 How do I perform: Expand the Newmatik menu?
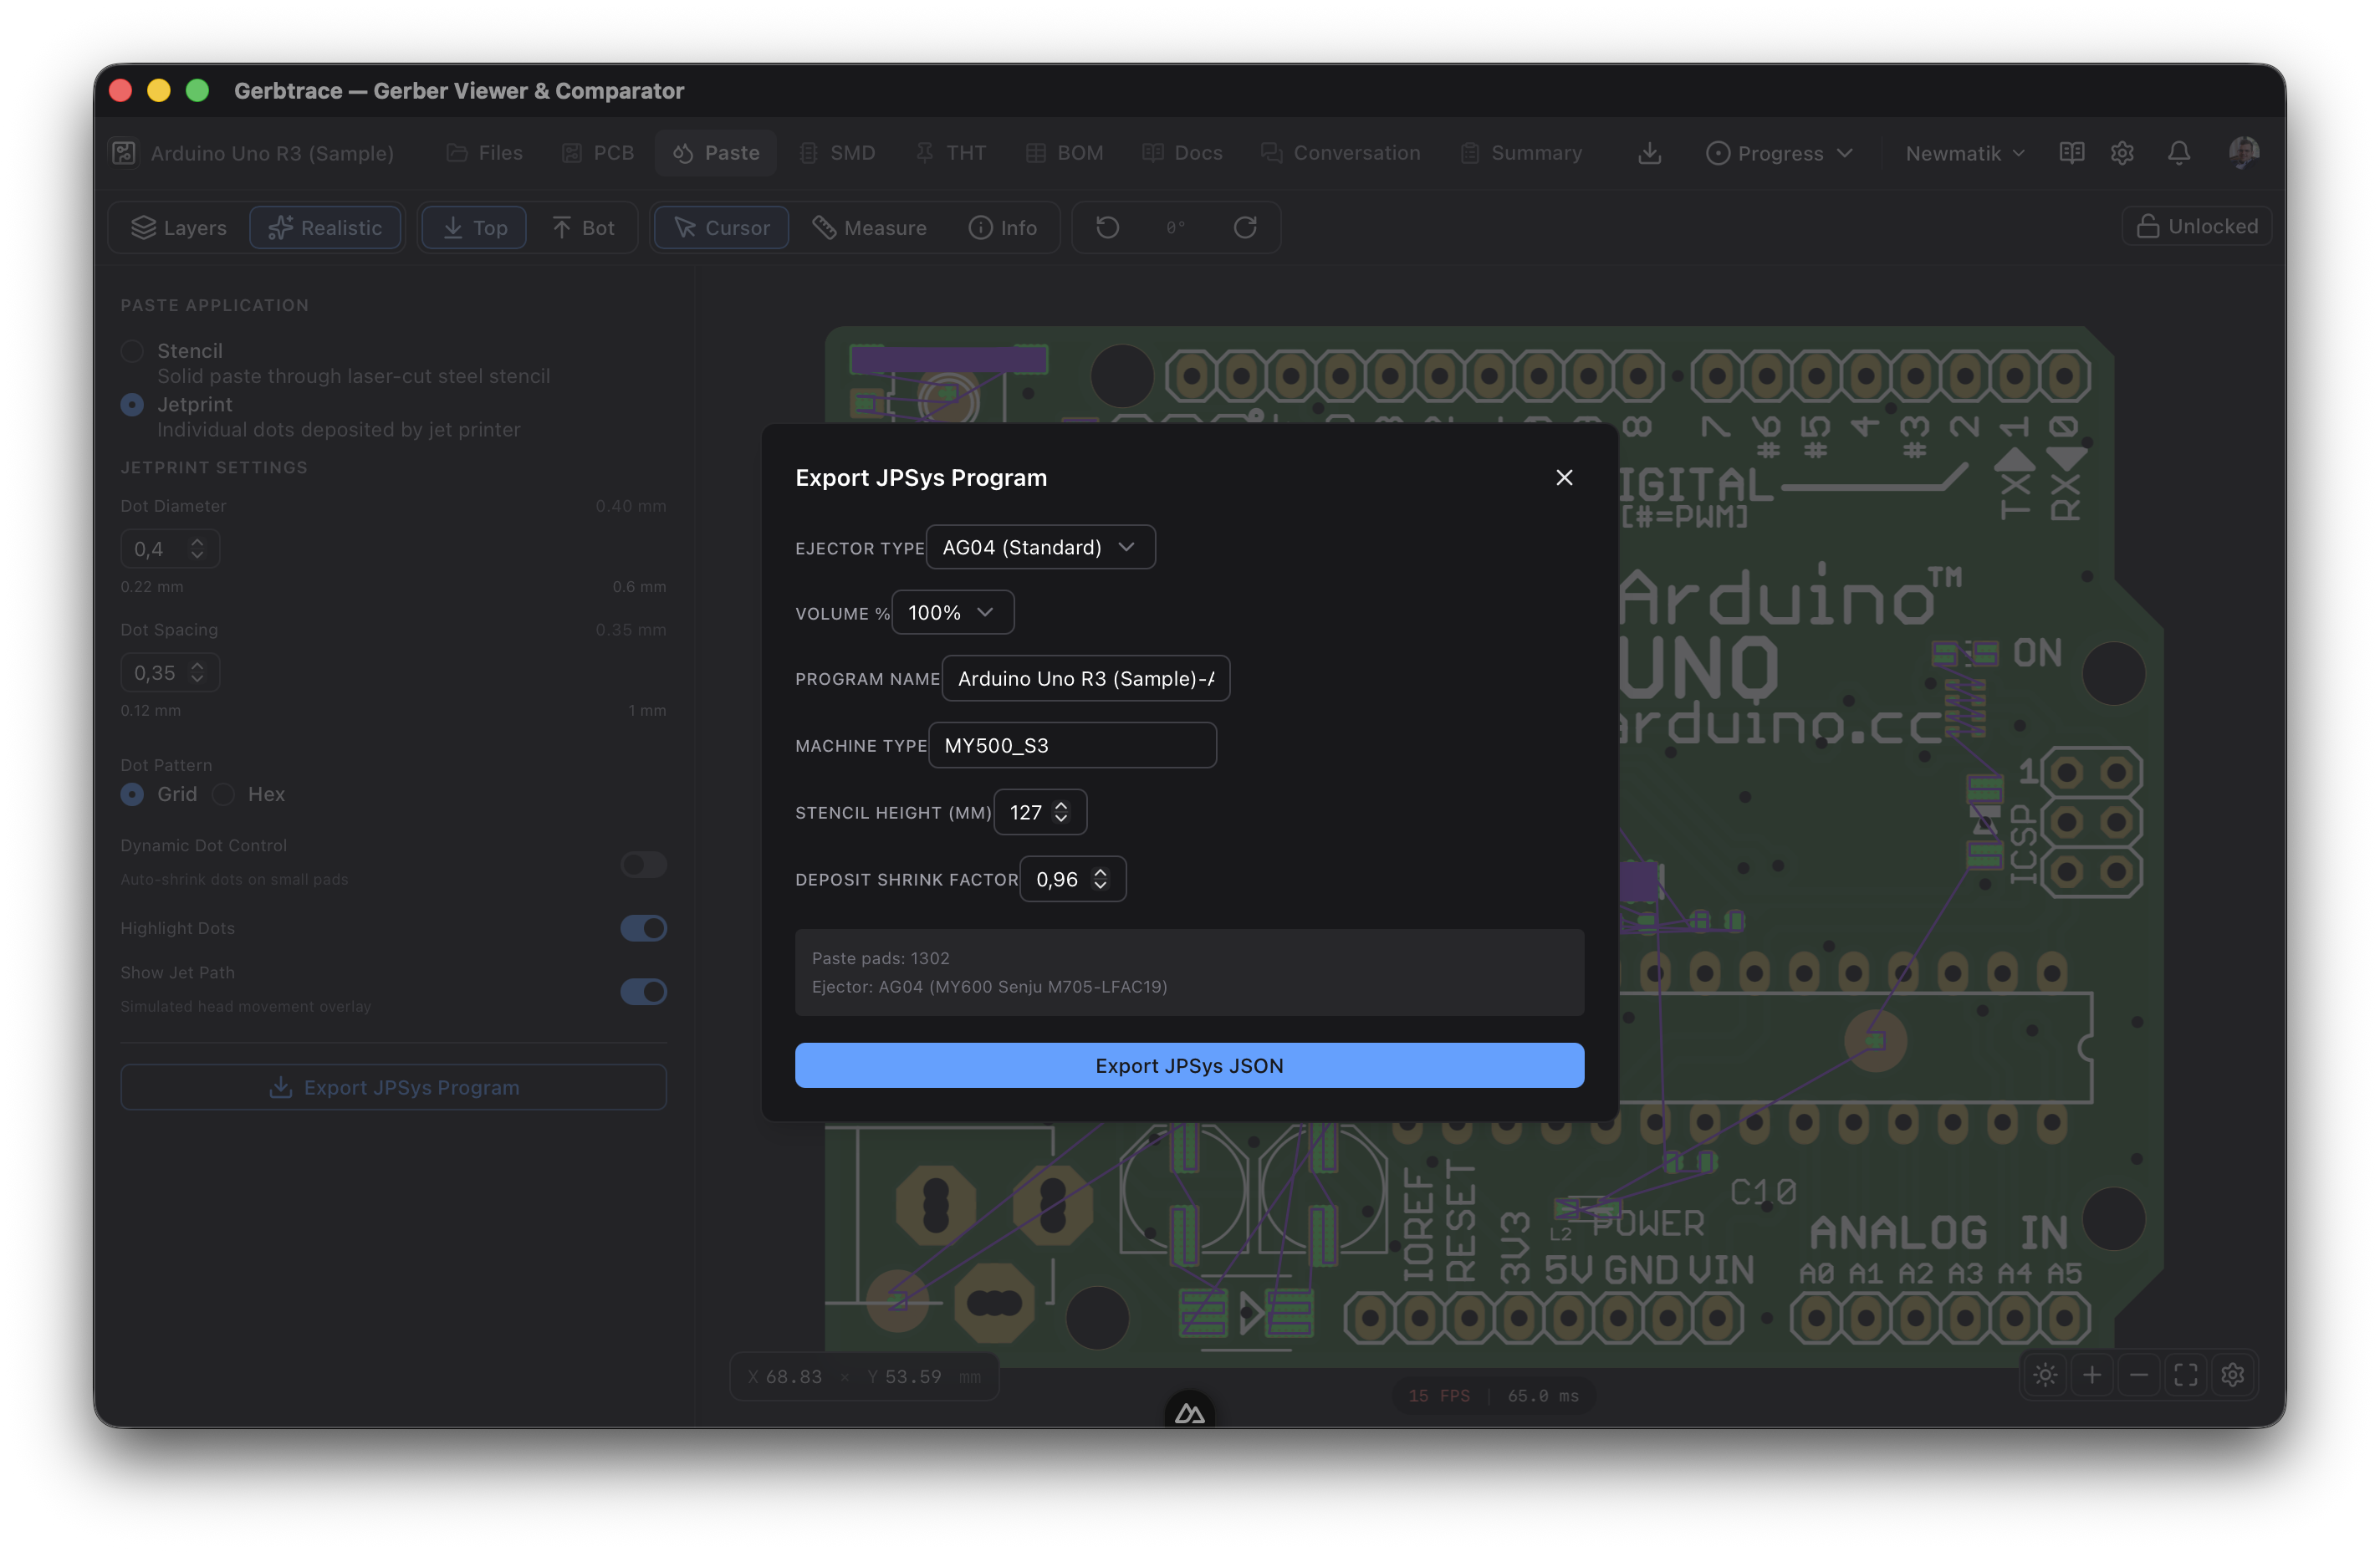click(x=1965, y=153)
